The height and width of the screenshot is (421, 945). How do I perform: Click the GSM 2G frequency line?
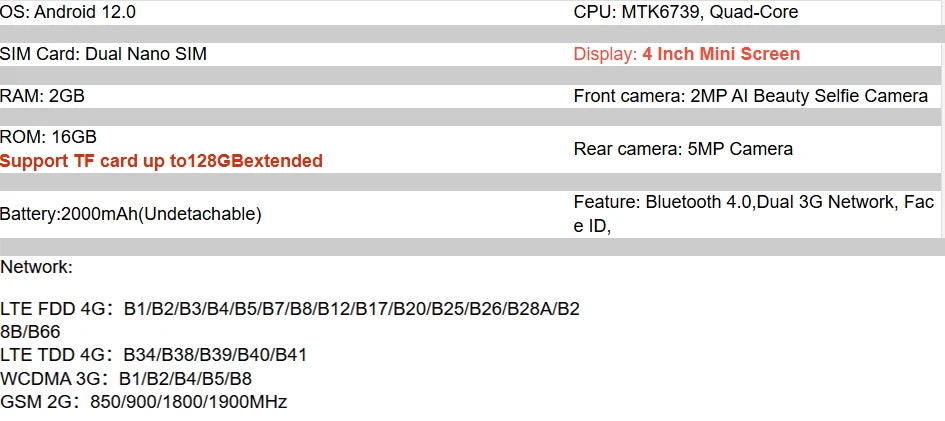coord(143,402)
